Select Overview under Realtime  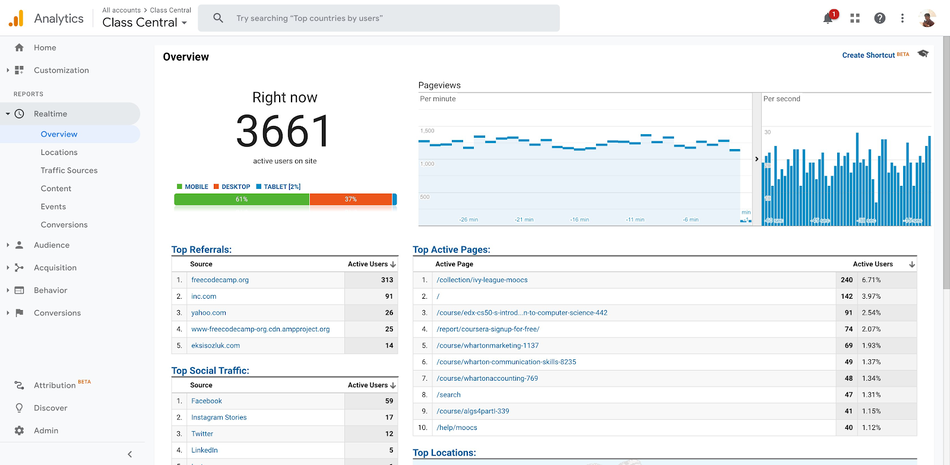pyautogui.click(x=59, y=134)
